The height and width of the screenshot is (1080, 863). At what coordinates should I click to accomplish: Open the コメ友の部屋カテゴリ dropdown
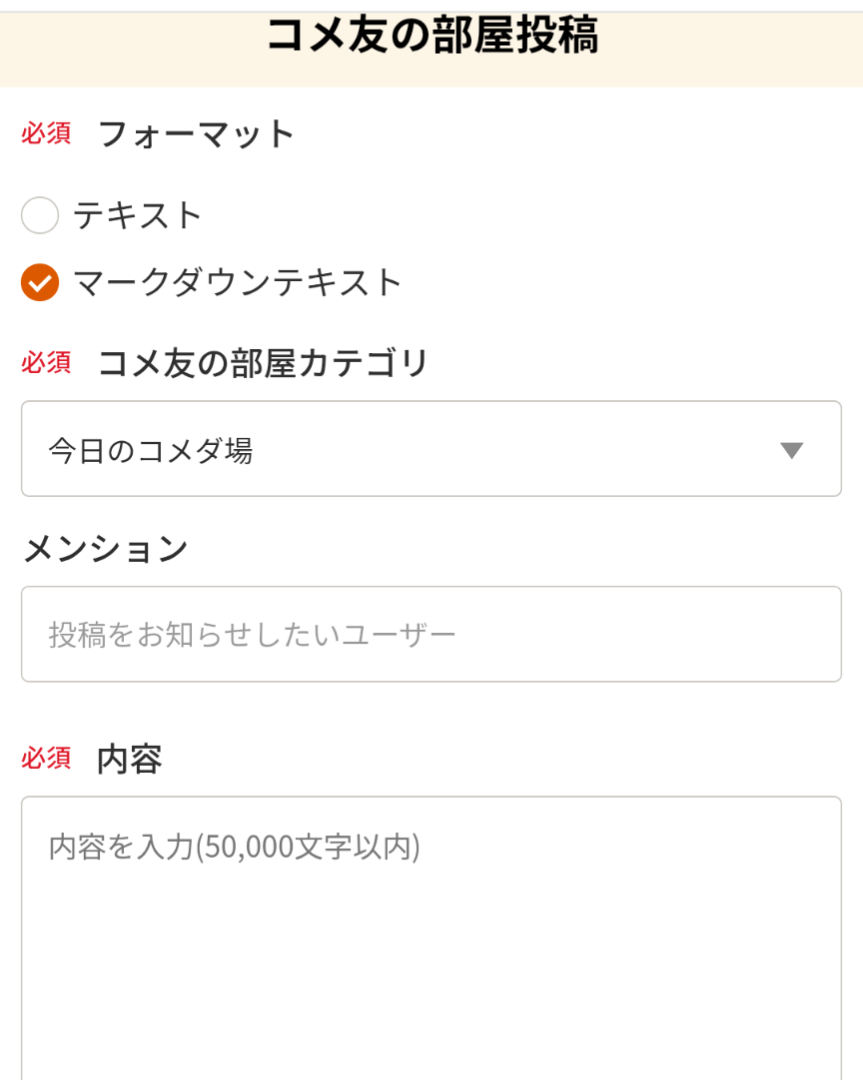tap(431, 449)
